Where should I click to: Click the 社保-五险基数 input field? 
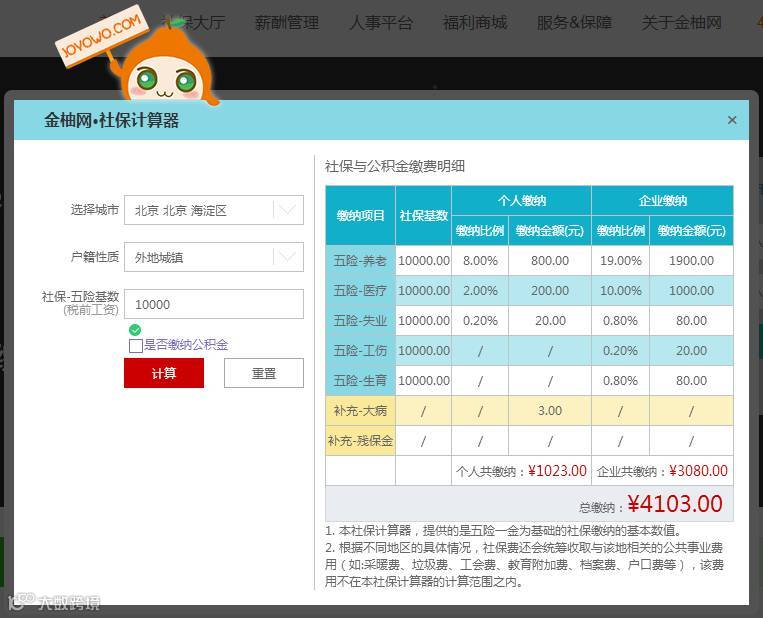click(214, 304)
